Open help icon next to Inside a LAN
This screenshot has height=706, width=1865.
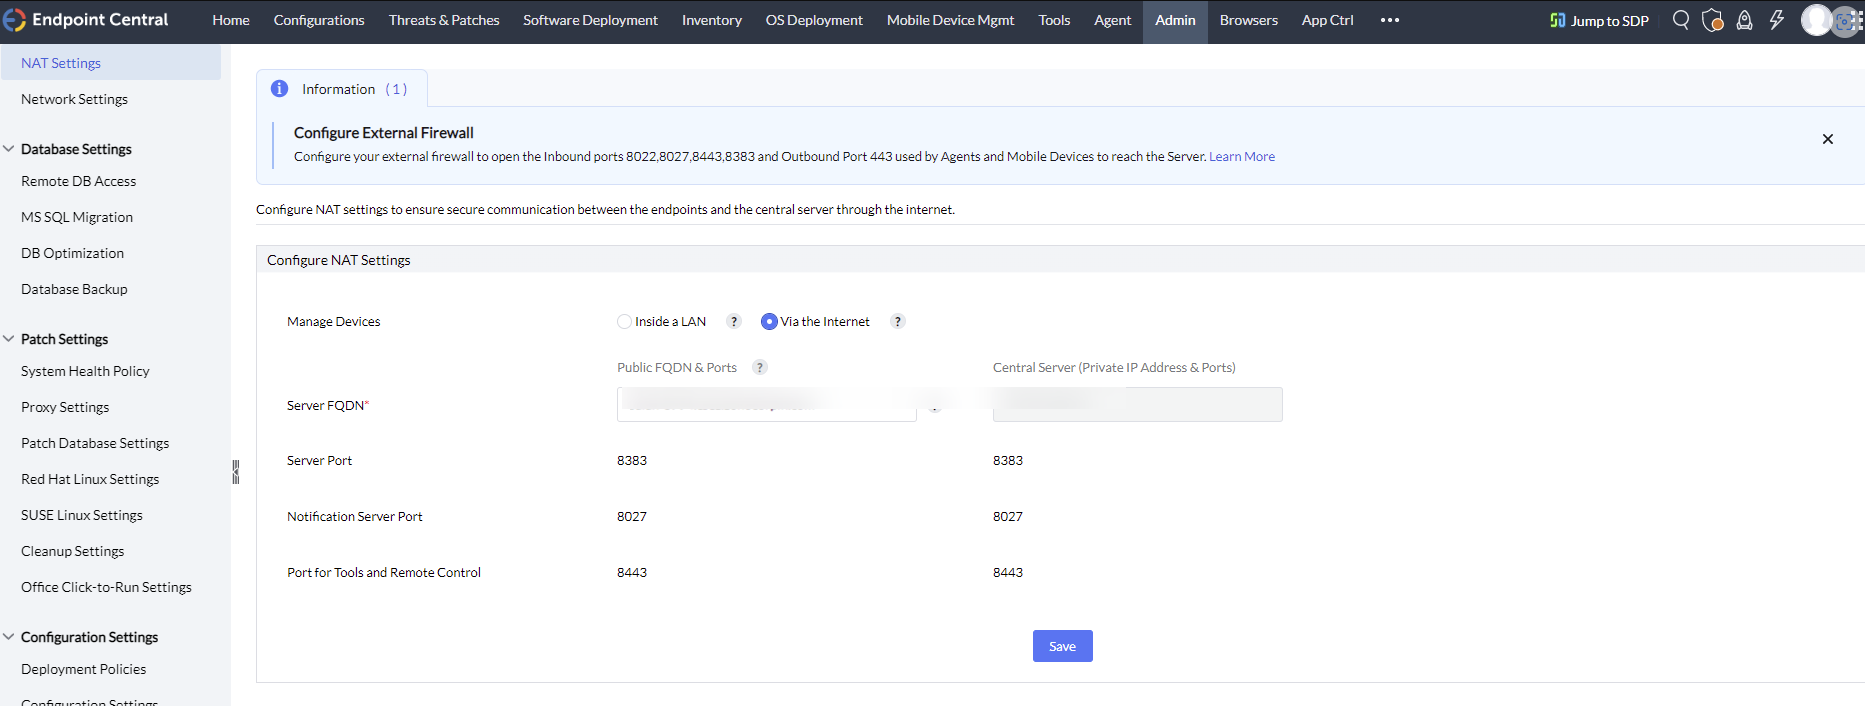734,322
